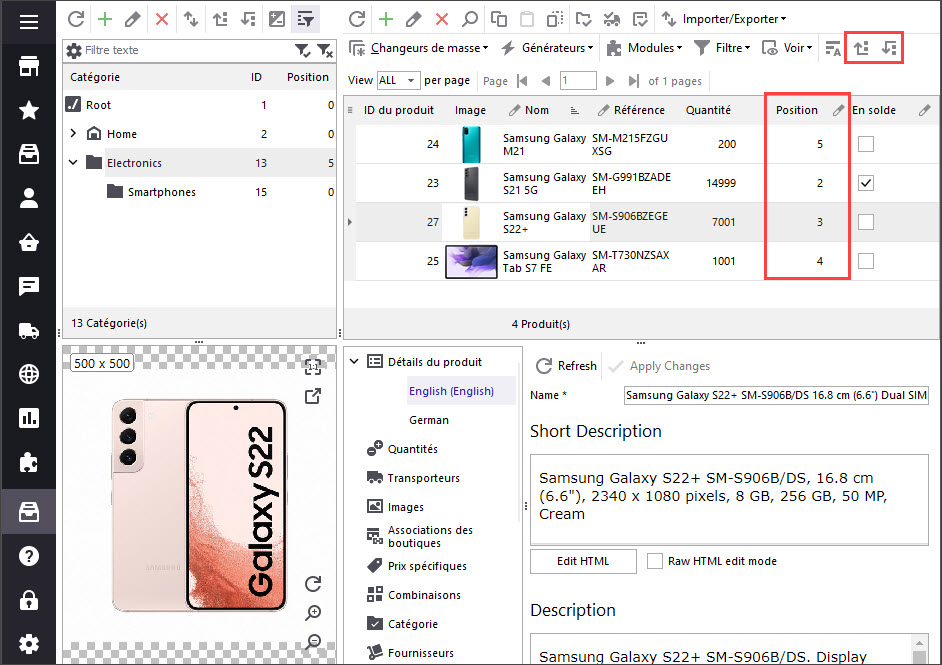
Task: Open customers person icon in sidebar
Action: (x=28, y=198)
